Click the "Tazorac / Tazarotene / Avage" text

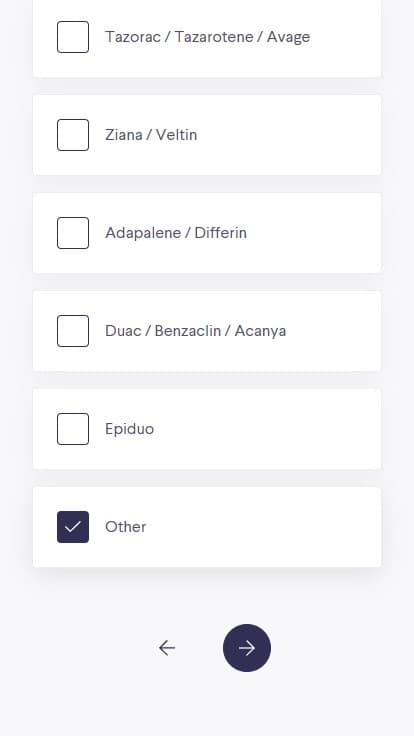[207, 37]
